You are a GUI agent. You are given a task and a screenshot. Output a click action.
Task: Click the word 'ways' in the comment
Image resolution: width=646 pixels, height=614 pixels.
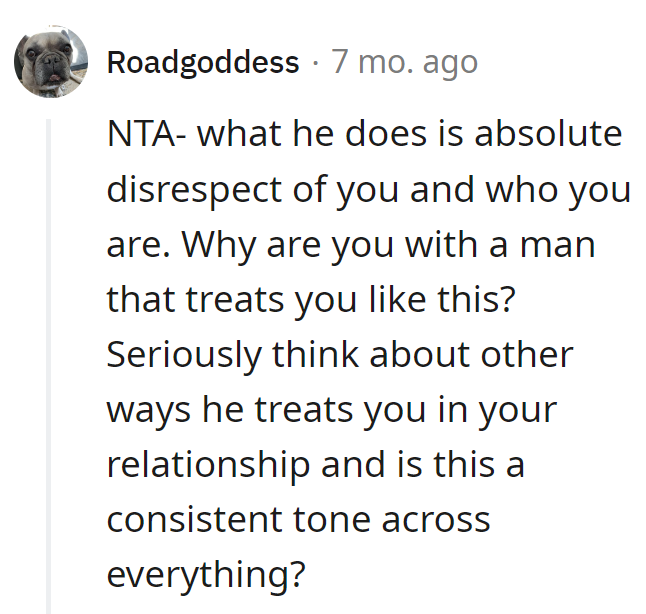pos(149,412)
